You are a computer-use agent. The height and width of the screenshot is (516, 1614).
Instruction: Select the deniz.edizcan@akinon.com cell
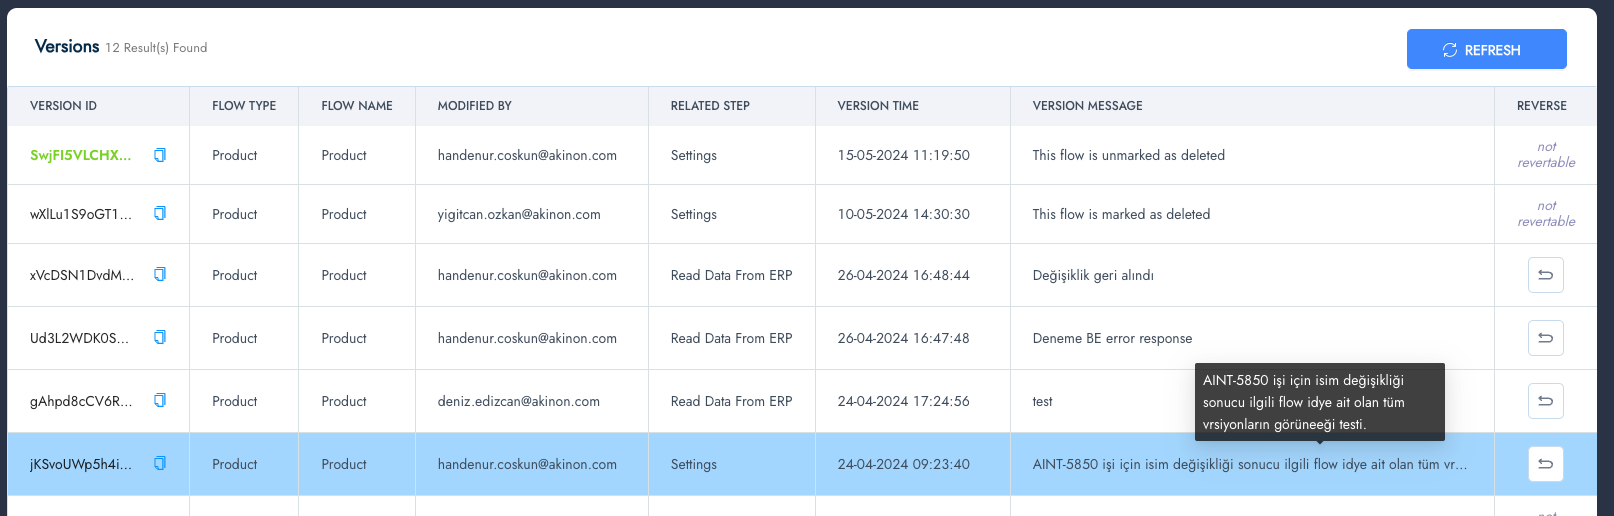click(x=518, y=401)
